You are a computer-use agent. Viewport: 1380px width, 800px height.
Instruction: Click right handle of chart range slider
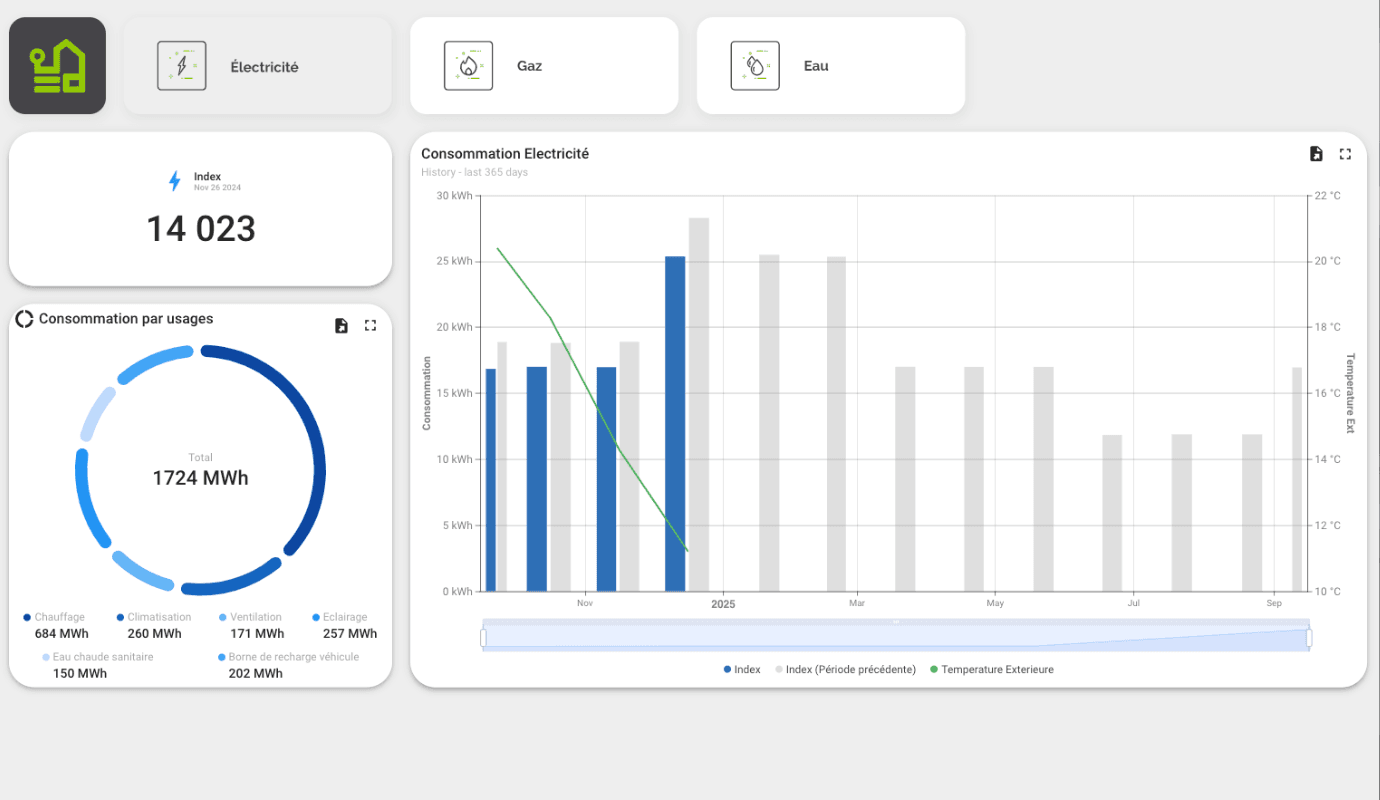(1308, 637)
